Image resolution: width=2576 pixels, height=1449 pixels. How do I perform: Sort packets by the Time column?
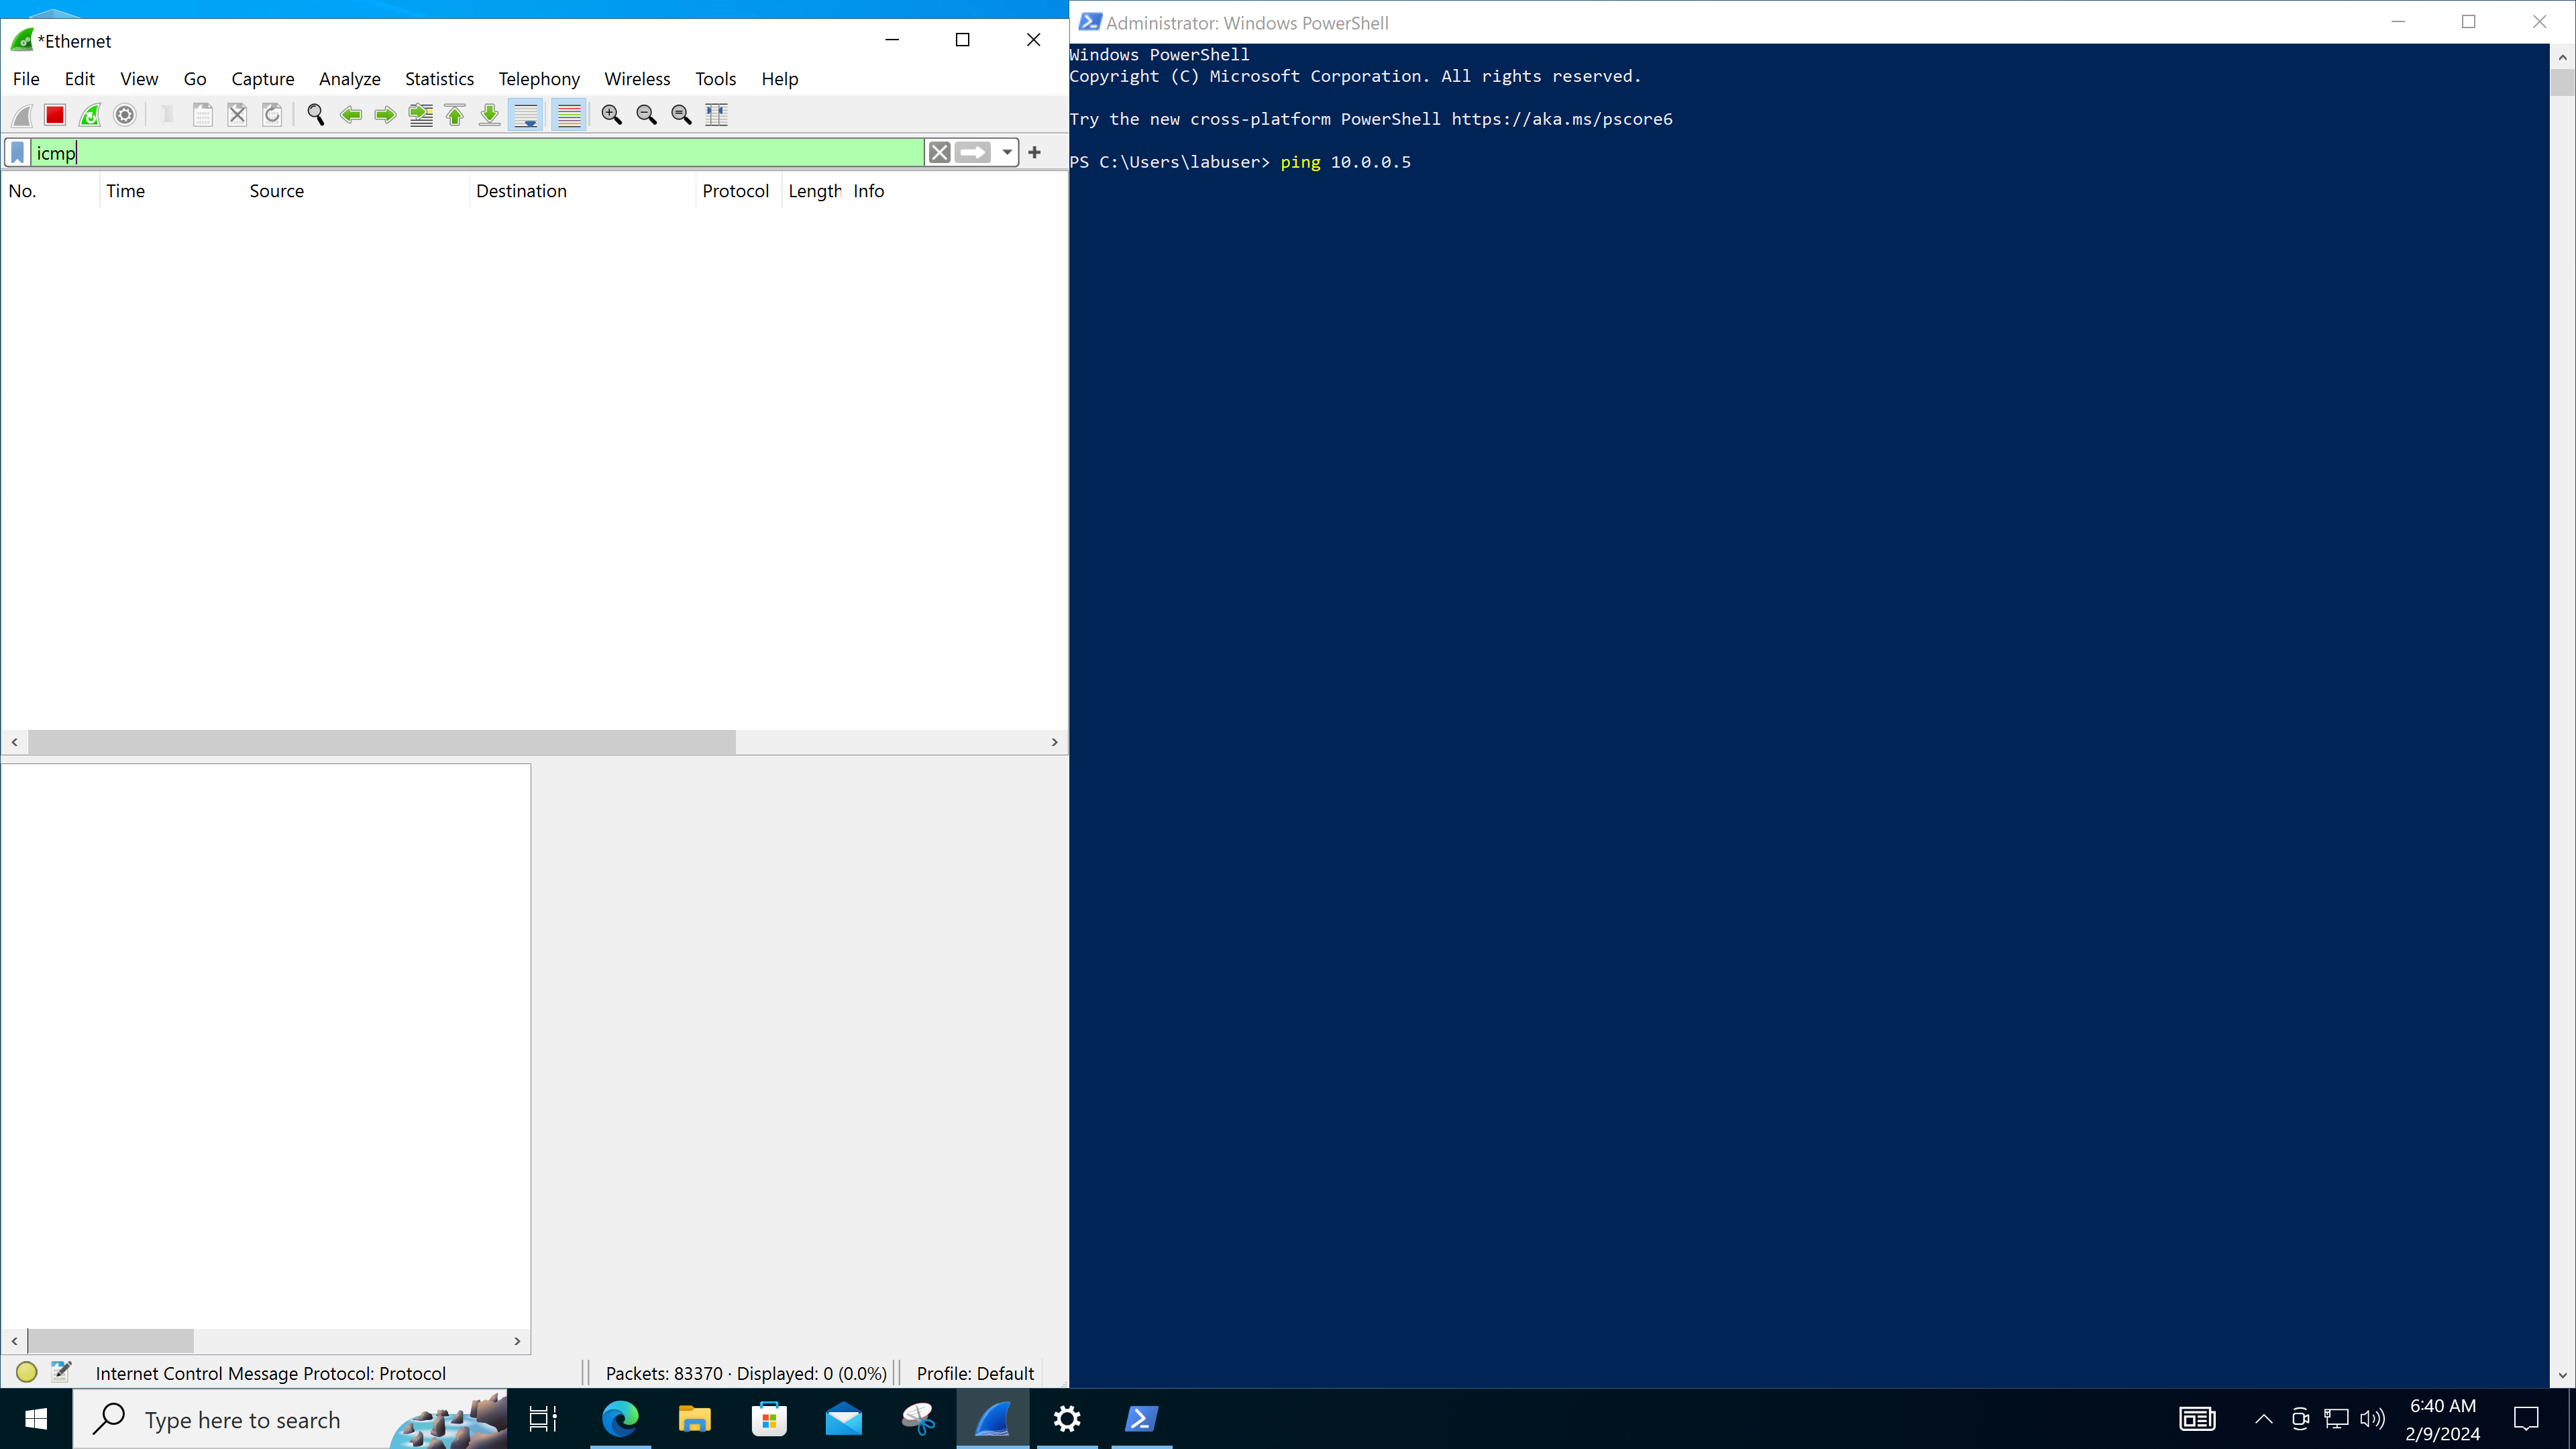170,191
